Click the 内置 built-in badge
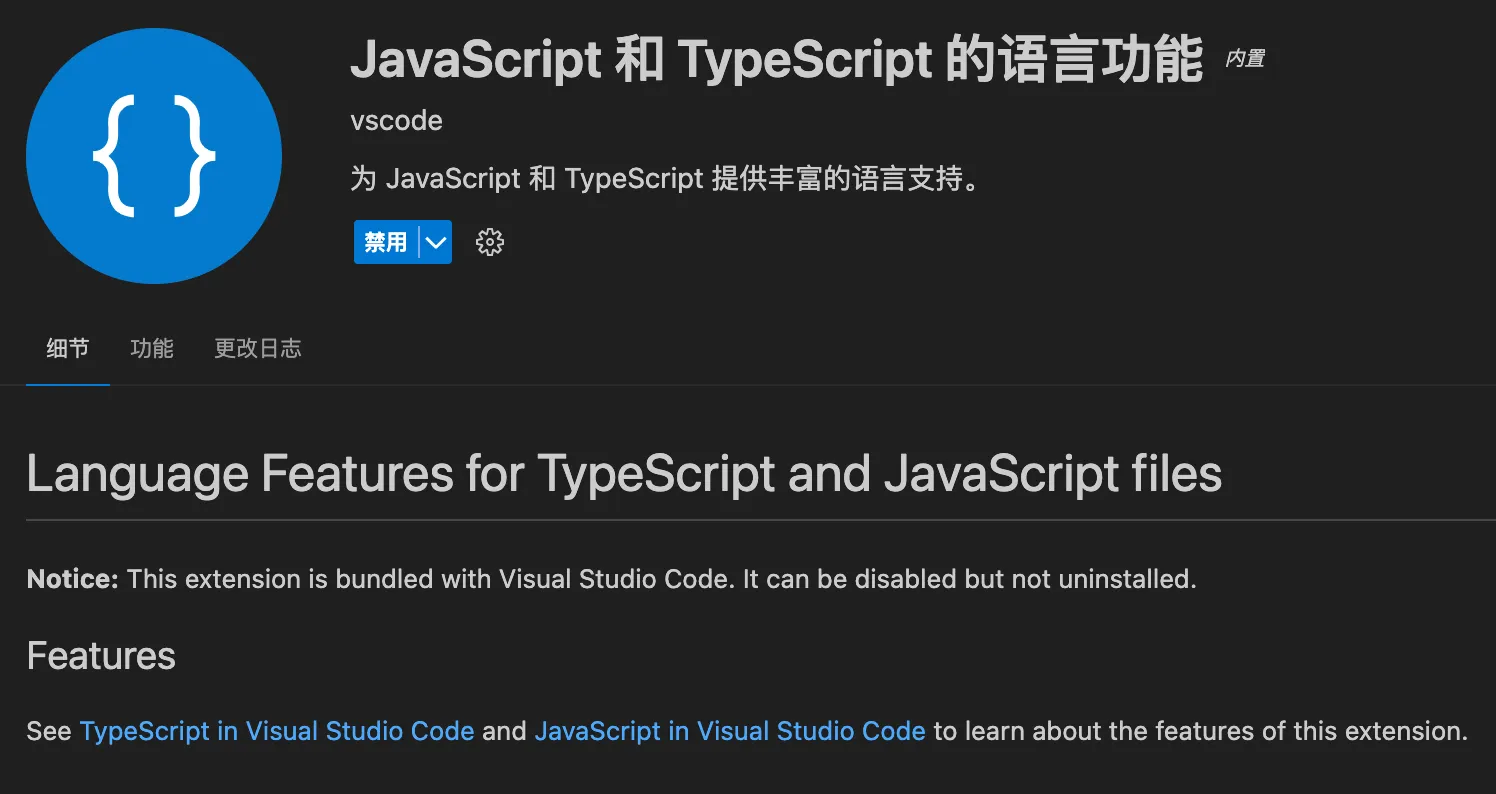Viewport: 1496px width, 794px height. pyautogui.click(x=1245, y=59)
